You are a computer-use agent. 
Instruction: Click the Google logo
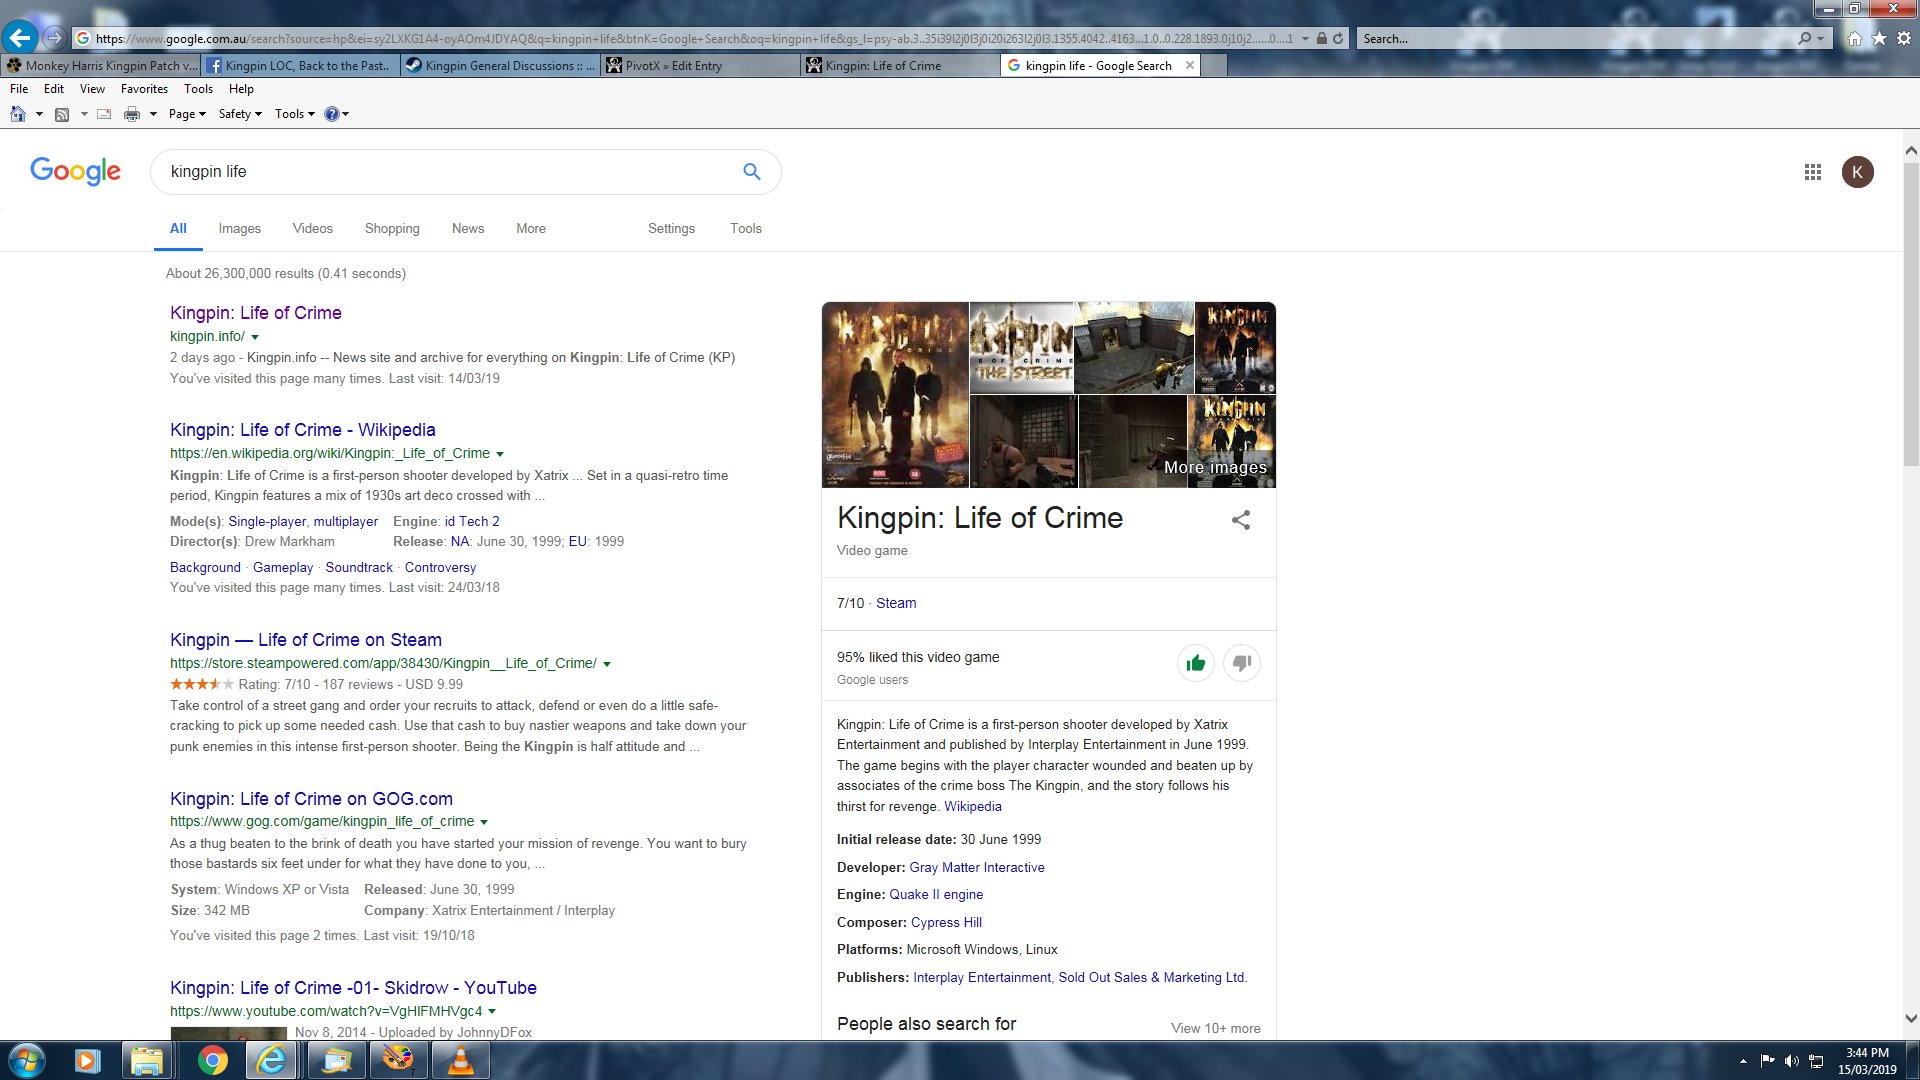75,171
